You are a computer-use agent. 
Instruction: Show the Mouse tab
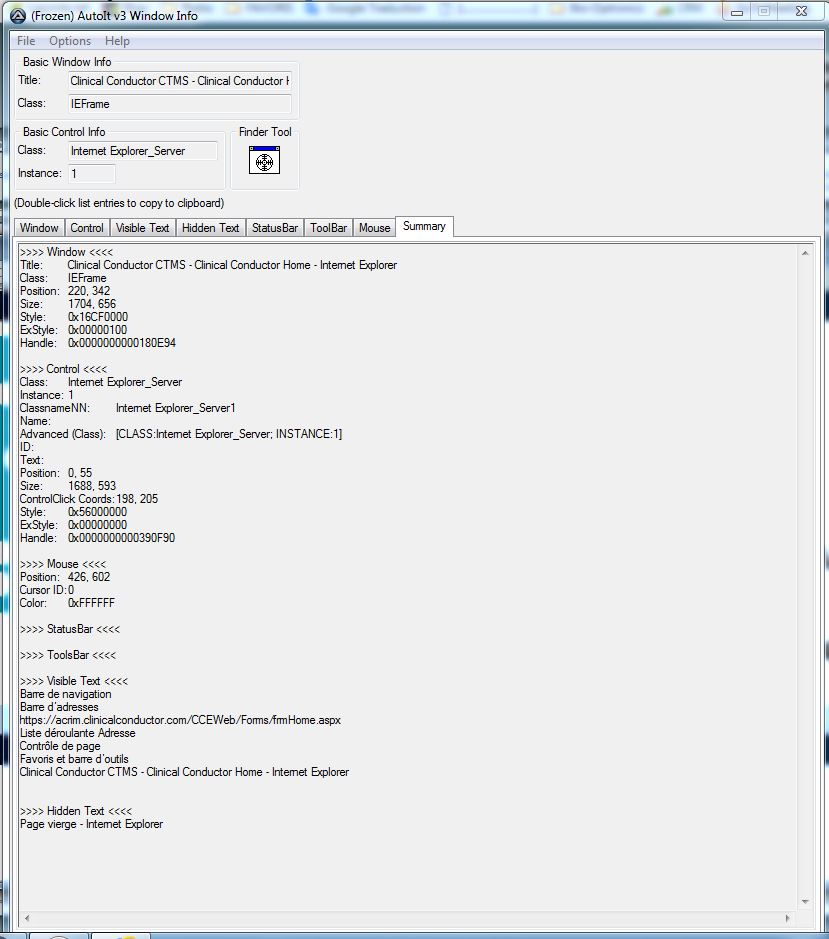click(x=375, y=228)
